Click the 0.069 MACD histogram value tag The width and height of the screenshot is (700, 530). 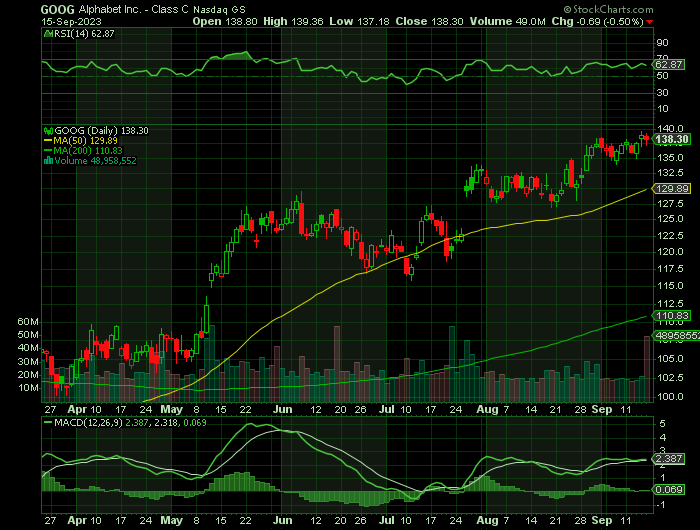coord(669,490)
